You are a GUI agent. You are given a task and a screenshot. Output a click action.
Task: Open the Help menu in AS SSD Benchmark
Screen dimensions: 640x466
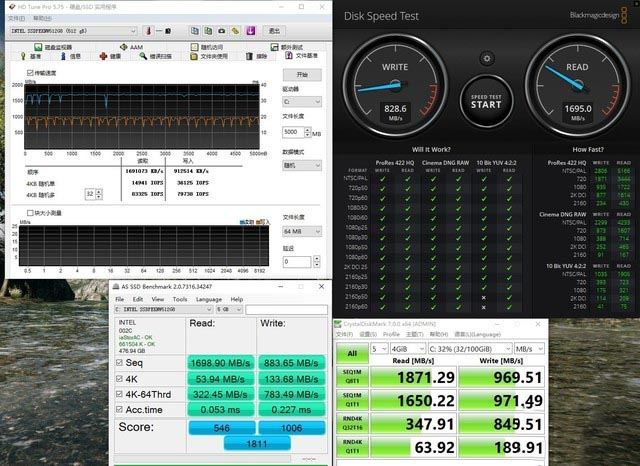[x=237, y=299]
